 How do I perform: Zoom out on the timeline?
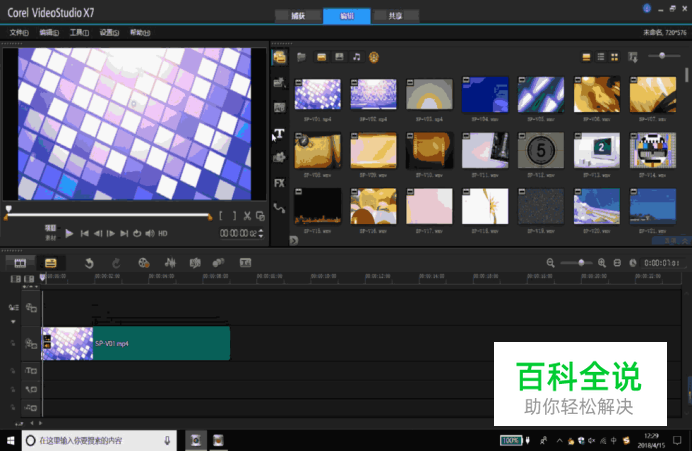[x=550, y=263]
